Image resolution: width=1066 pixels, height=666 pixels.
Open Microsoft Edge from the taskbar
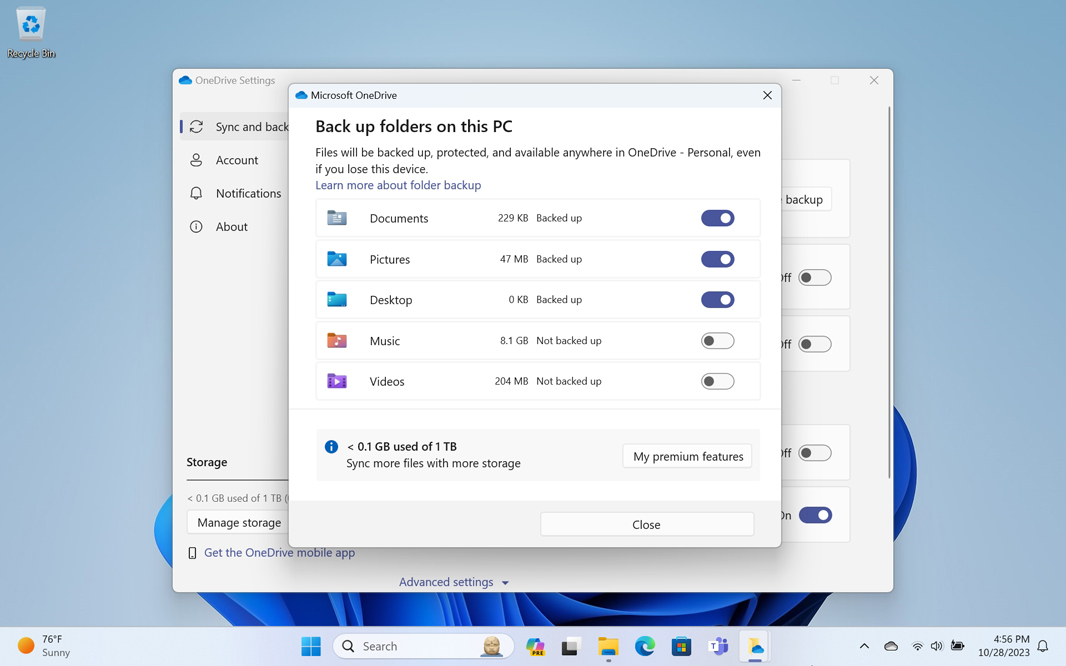(645, 646)
